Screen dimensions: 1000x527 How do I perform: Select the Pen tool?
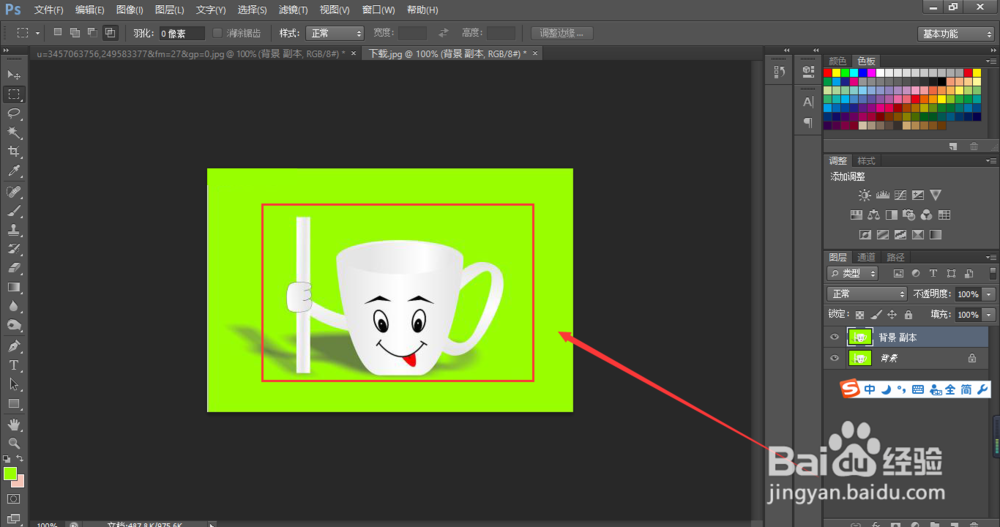tap(13, 346)
